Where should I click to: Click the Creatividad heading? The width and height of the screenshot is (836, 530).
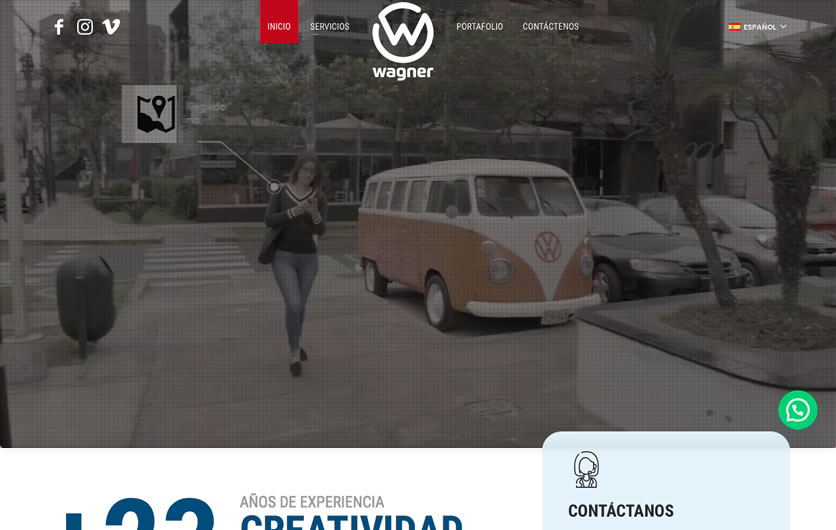pyautogui.click(x=351, y=522)
